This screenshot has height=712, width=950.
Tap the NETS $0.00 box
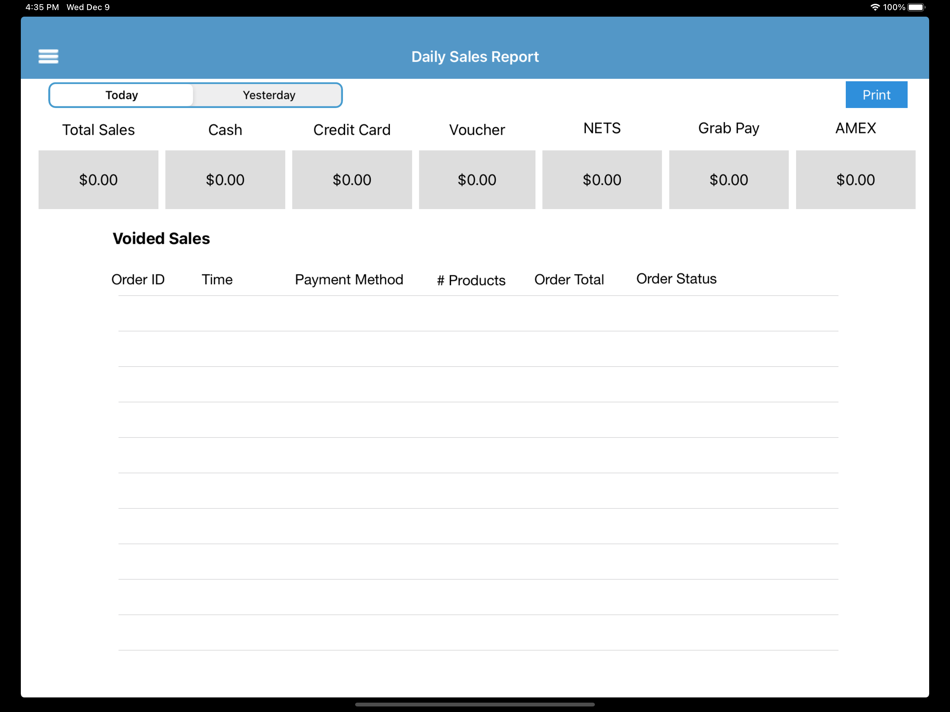(x=602, y=180)
